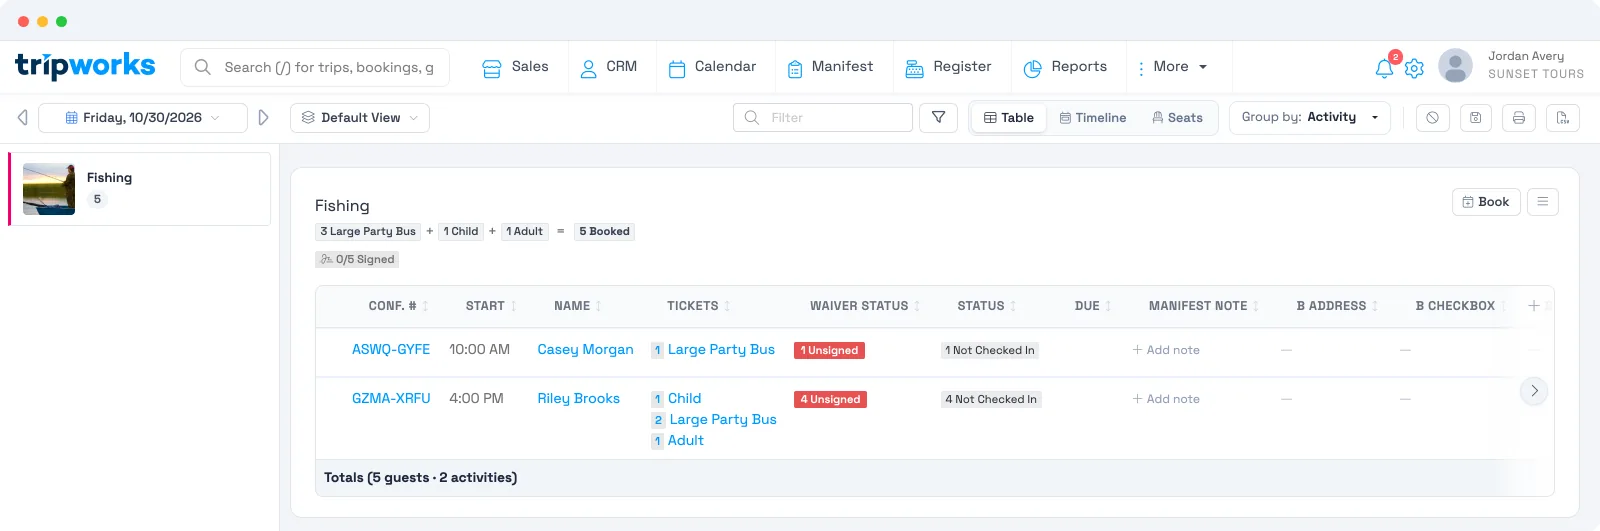1600x531 pixels.
Task: Click the 0/5 Signed badge
Action: click(x=357, y=260)
